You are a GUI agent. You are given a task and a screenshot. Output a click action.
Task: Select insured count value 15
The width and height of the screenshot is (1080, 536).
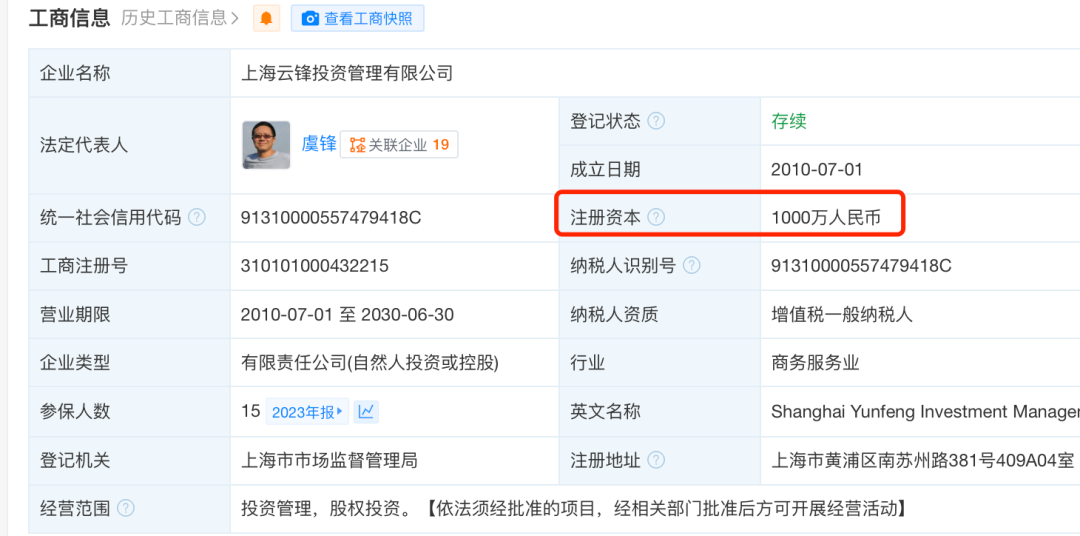pos(250,412)
